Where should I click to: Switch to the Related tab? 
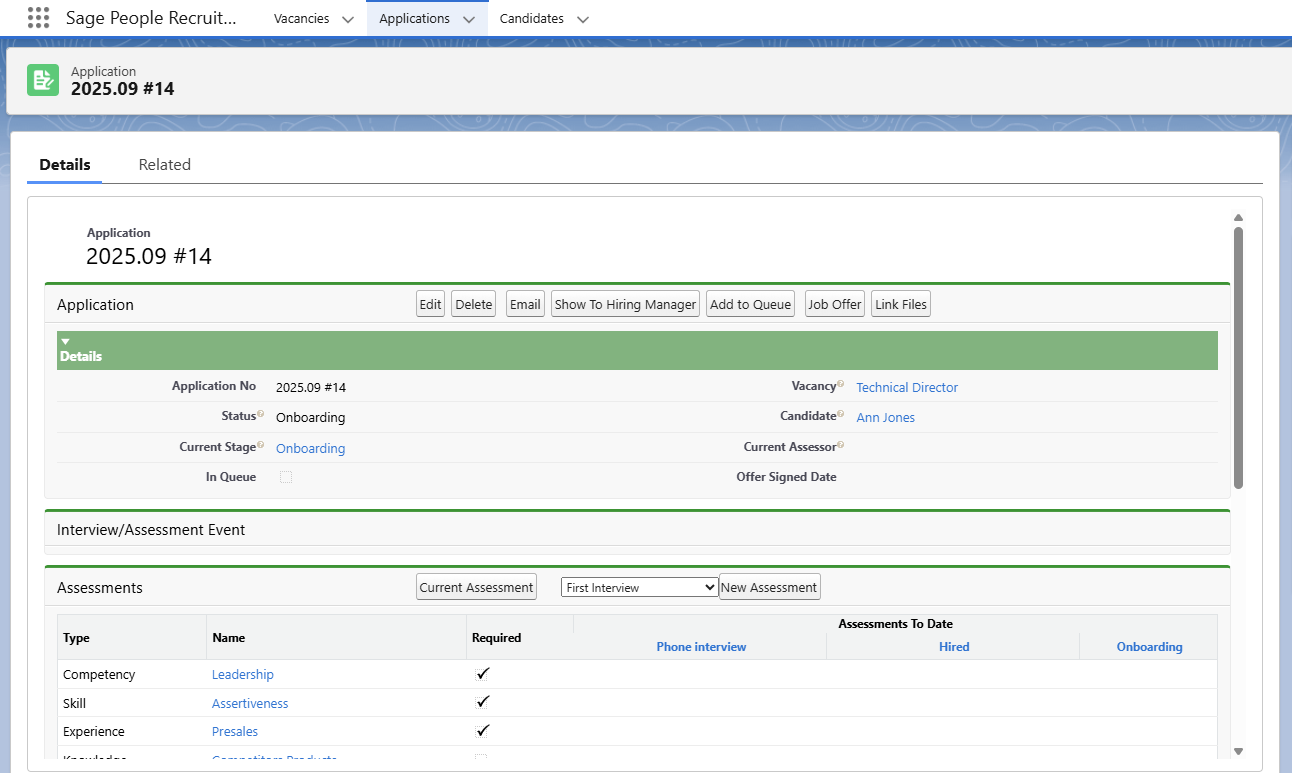(164, 165)
